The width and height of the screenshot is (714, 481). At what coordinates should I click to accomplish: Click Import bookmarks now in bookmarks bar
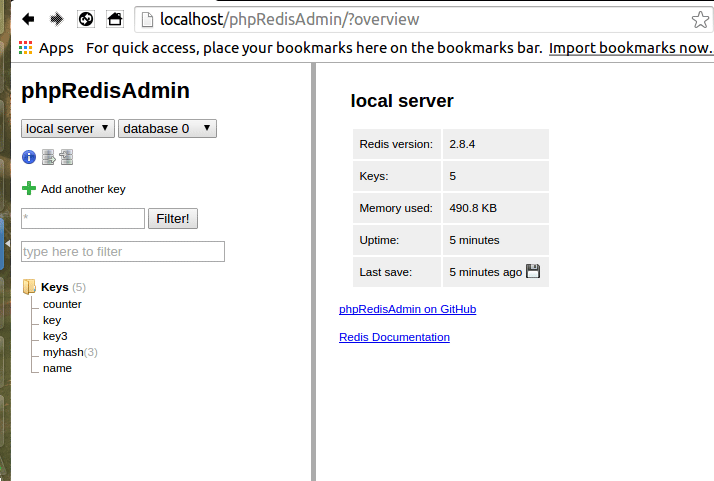[630, 48]
